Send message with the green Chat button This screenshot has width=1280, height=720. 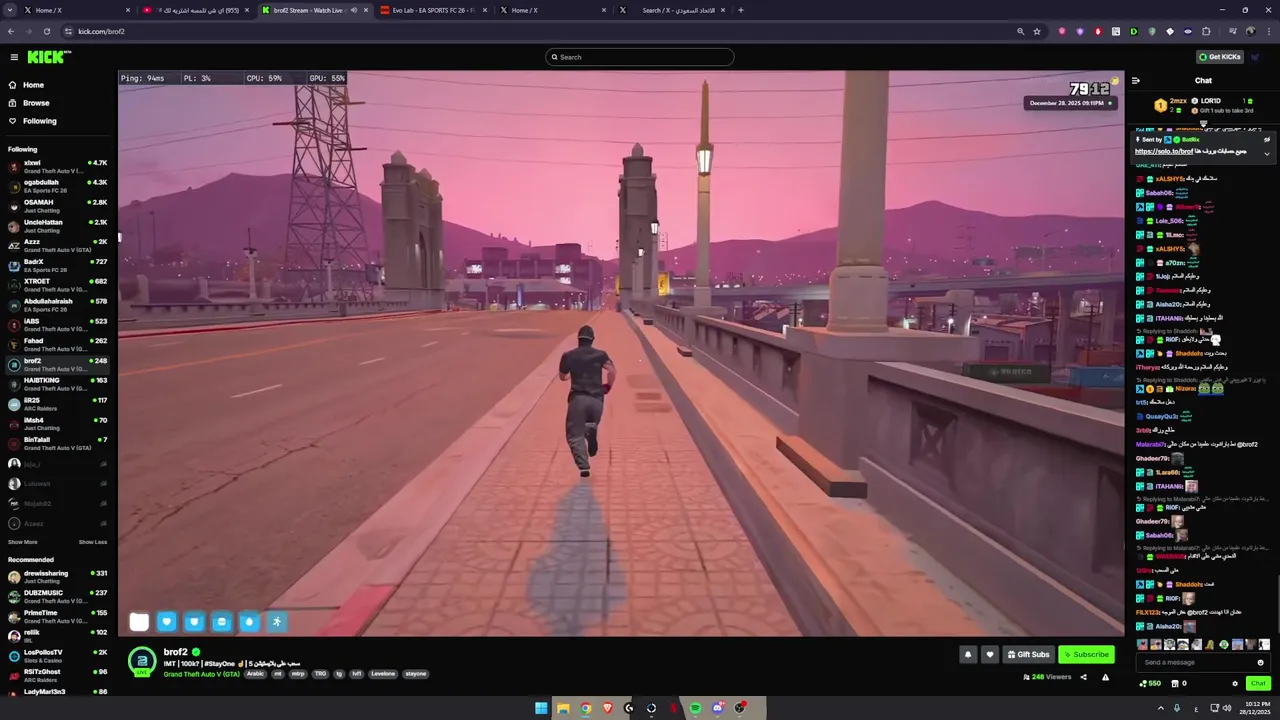(x=1258, y=684)
